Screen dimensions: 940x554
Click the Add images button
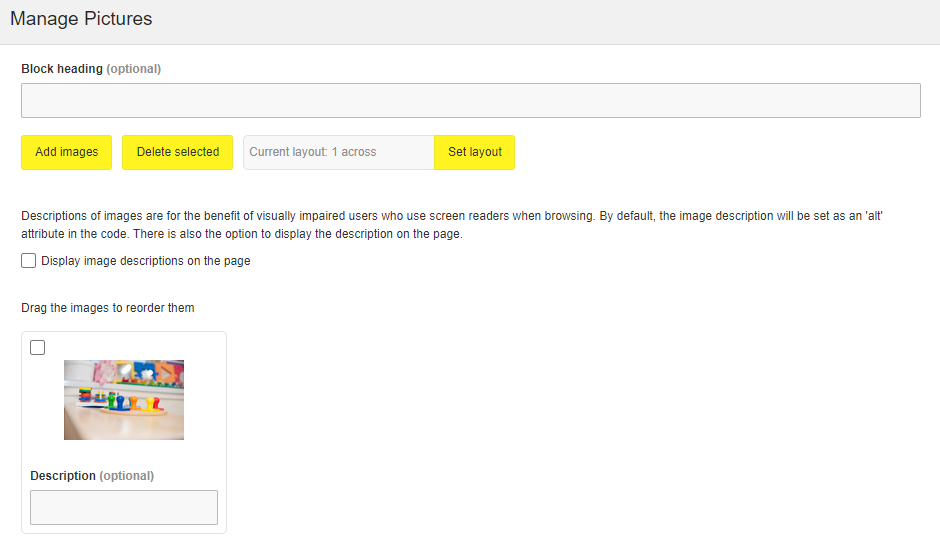[66, 152]
